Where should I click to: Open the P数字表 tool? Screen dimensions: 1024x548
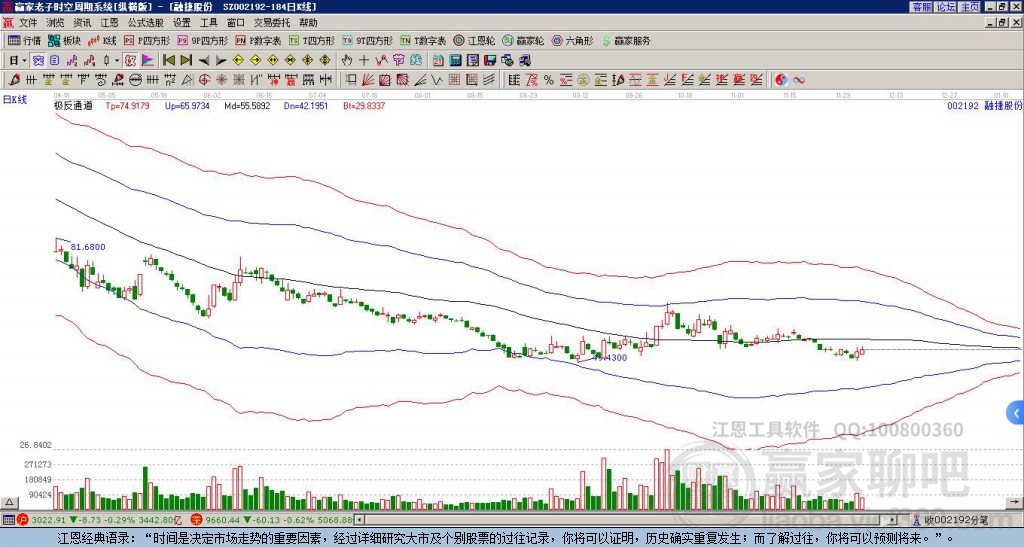[x=259, y=40]
